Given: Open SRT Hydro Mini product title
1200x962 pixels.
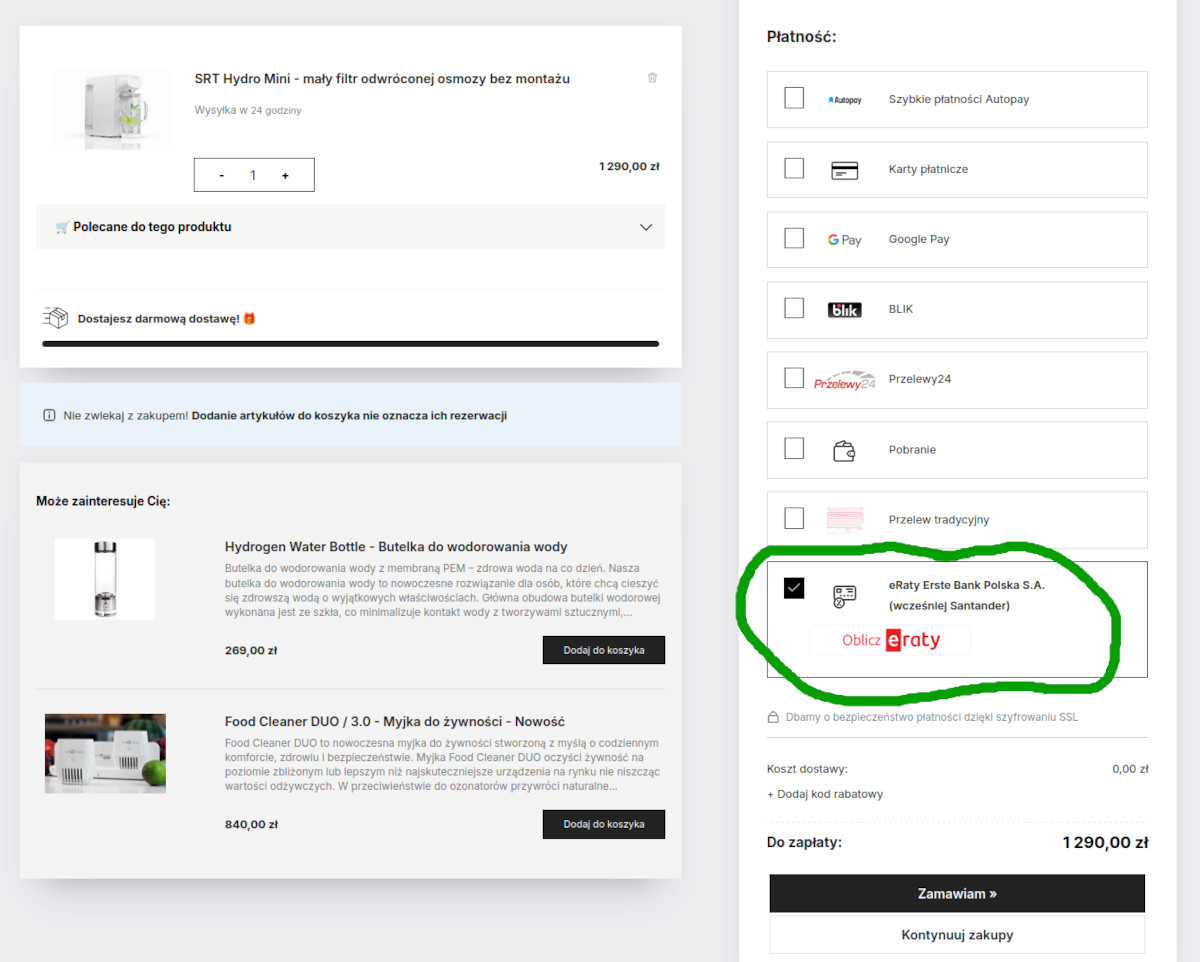Looking at the screenshot, I should pos(382,79).
